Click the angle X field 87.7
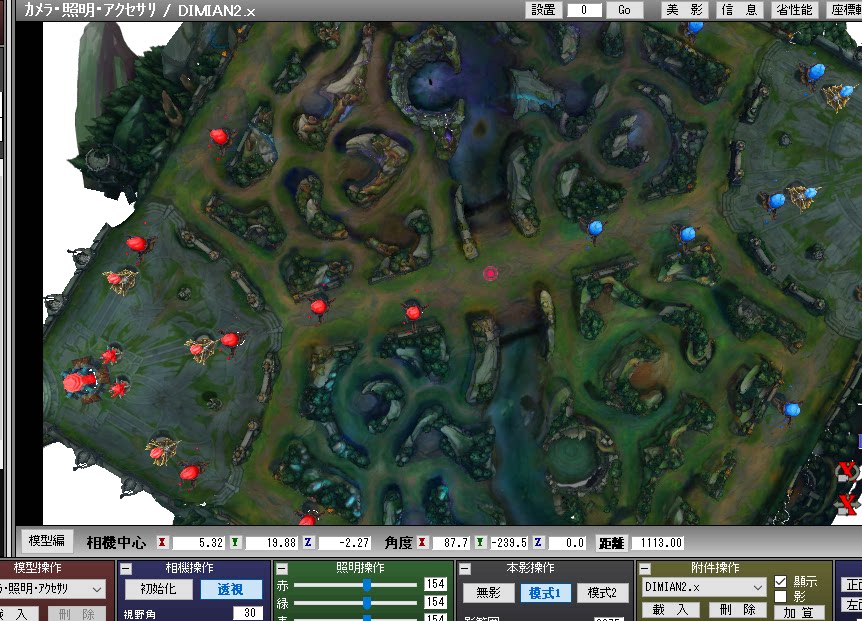This screenshot has height=621, width=862. pos(450,543)
